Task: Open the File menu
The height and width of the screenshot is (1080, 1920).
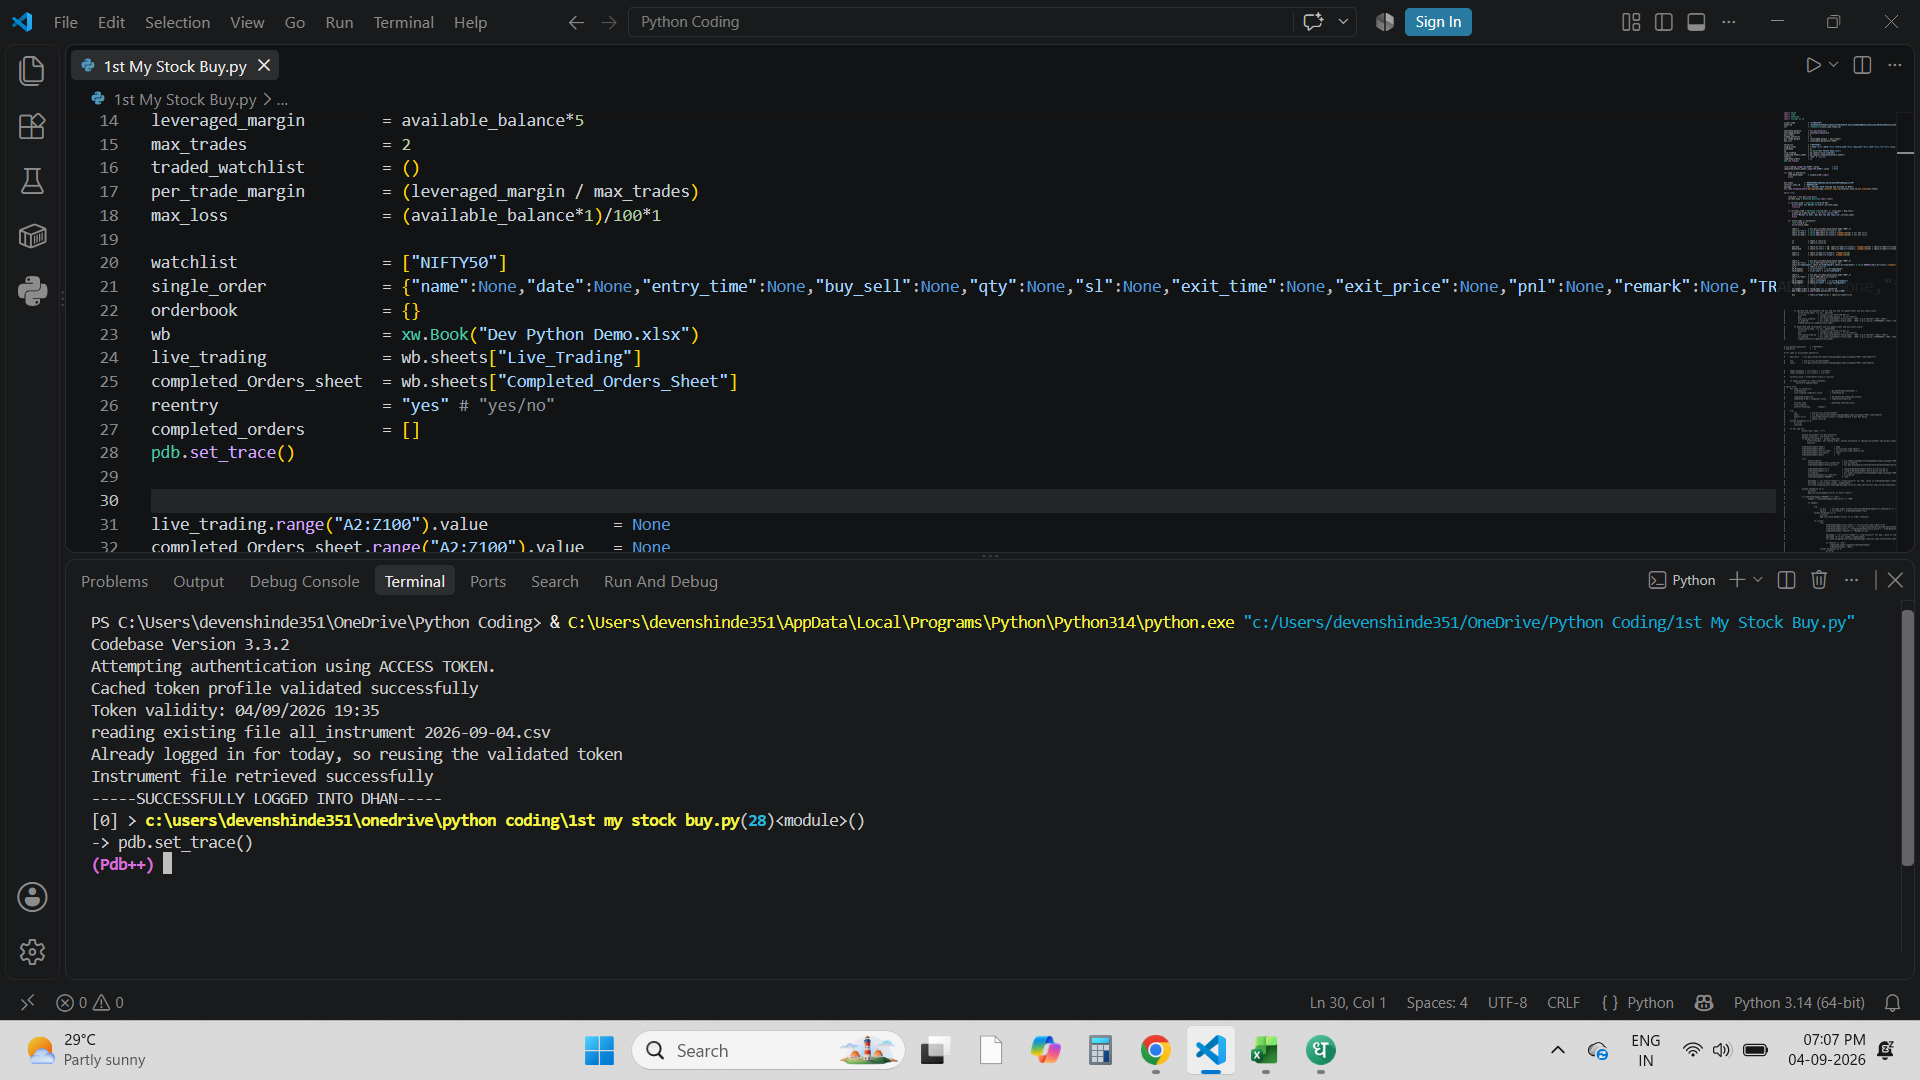Action: coord(66,22)
